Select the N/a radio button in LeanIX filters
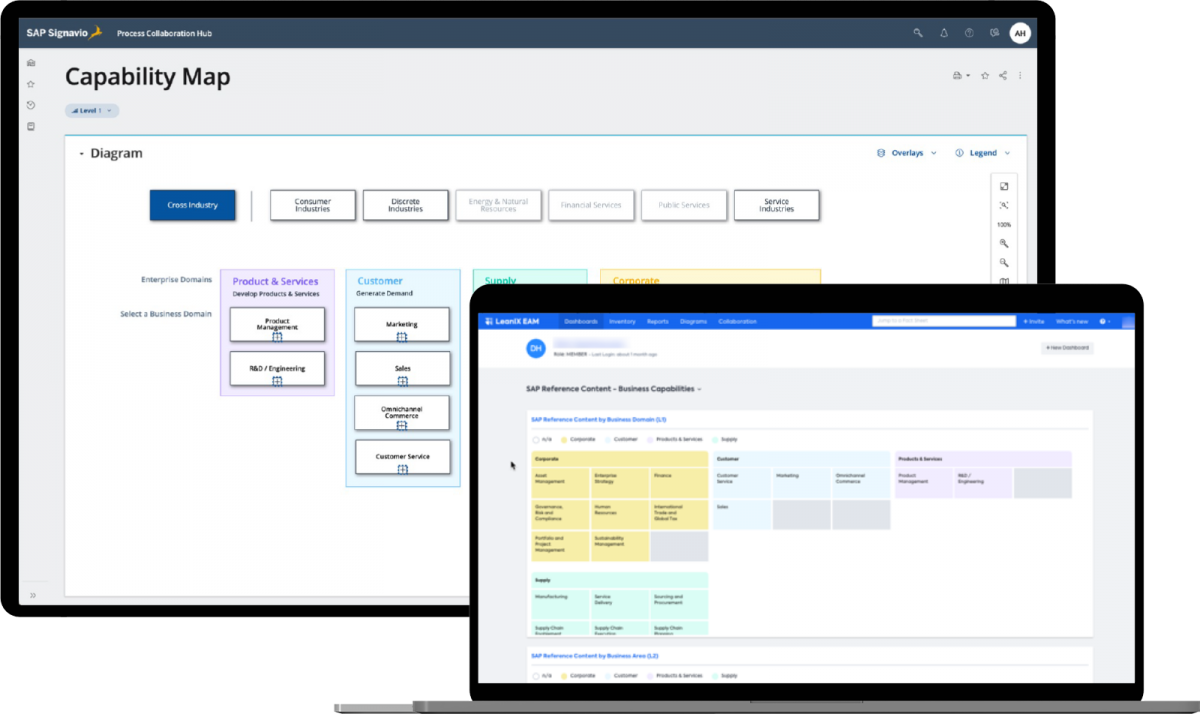Screen dimensions: 1200x714 point(536,439)
